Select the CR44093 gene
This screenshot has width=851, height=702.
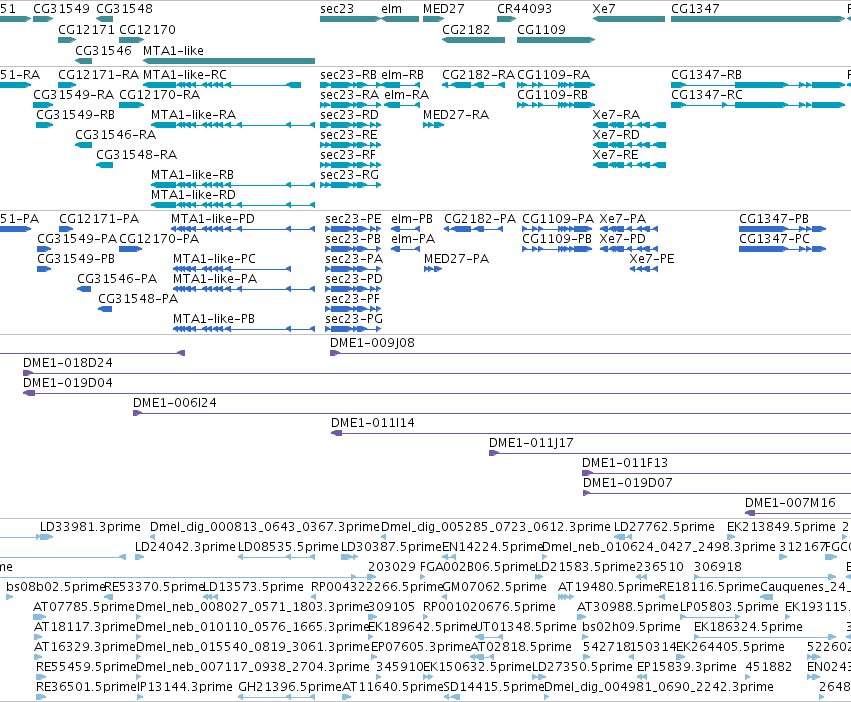pos(506,19)
